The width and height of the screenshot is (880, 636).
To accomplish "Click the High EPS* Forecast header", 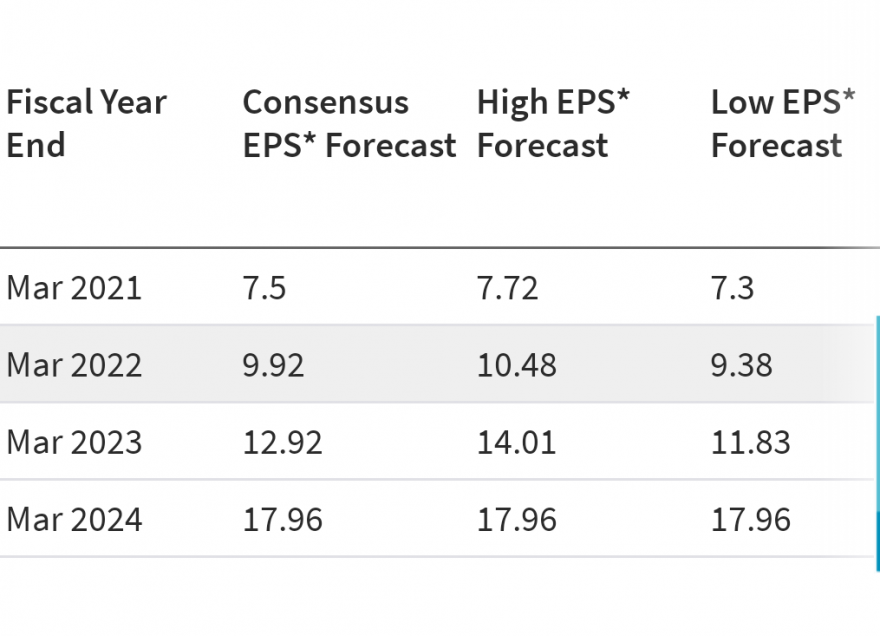I will (x=553, y=123).
